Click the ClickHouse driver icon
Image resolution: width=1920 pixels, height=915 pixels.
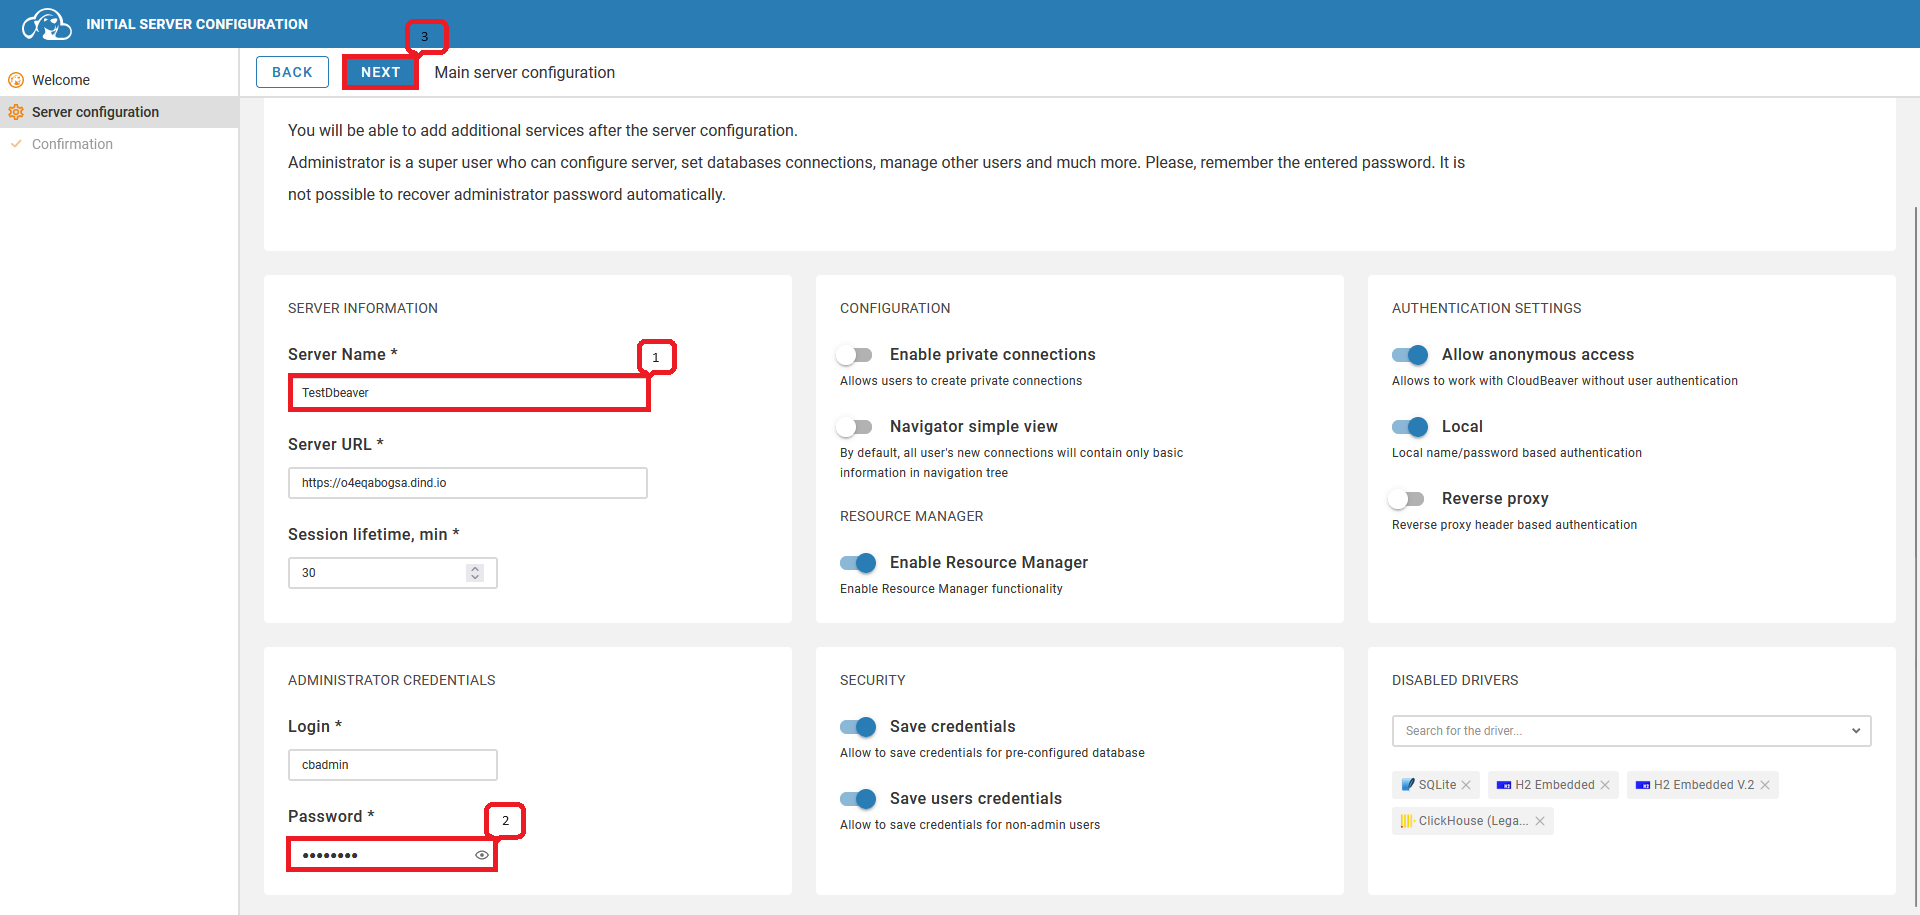(1407, 821)
